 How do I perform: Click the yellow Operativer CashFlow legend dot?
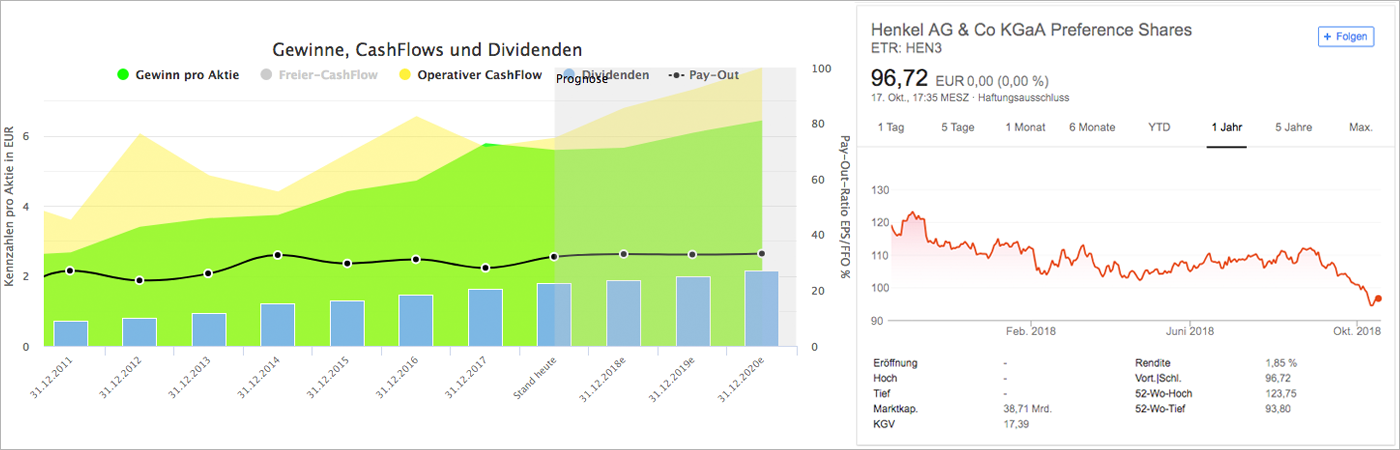coord(404,75)
